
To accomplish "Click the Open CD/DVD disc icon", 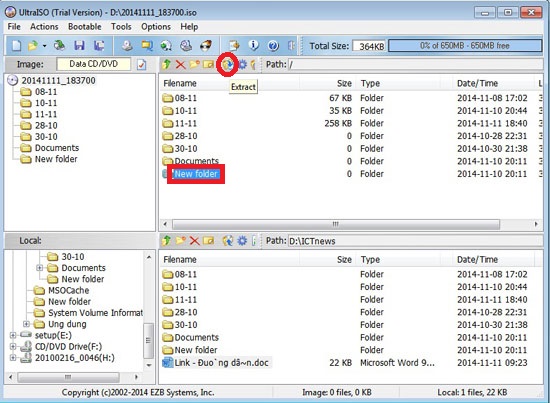I will tap(59, 46).
